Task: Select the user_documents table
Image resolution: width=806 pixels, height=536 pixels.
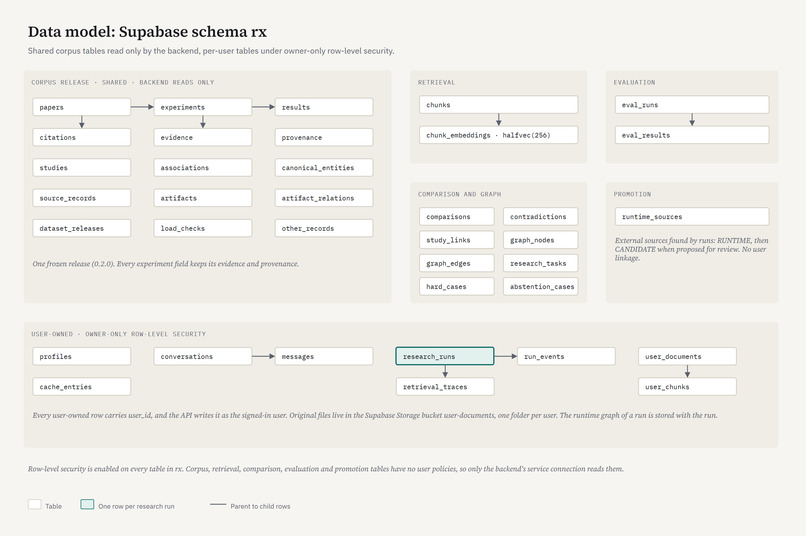Action: [x=687, y=356]
